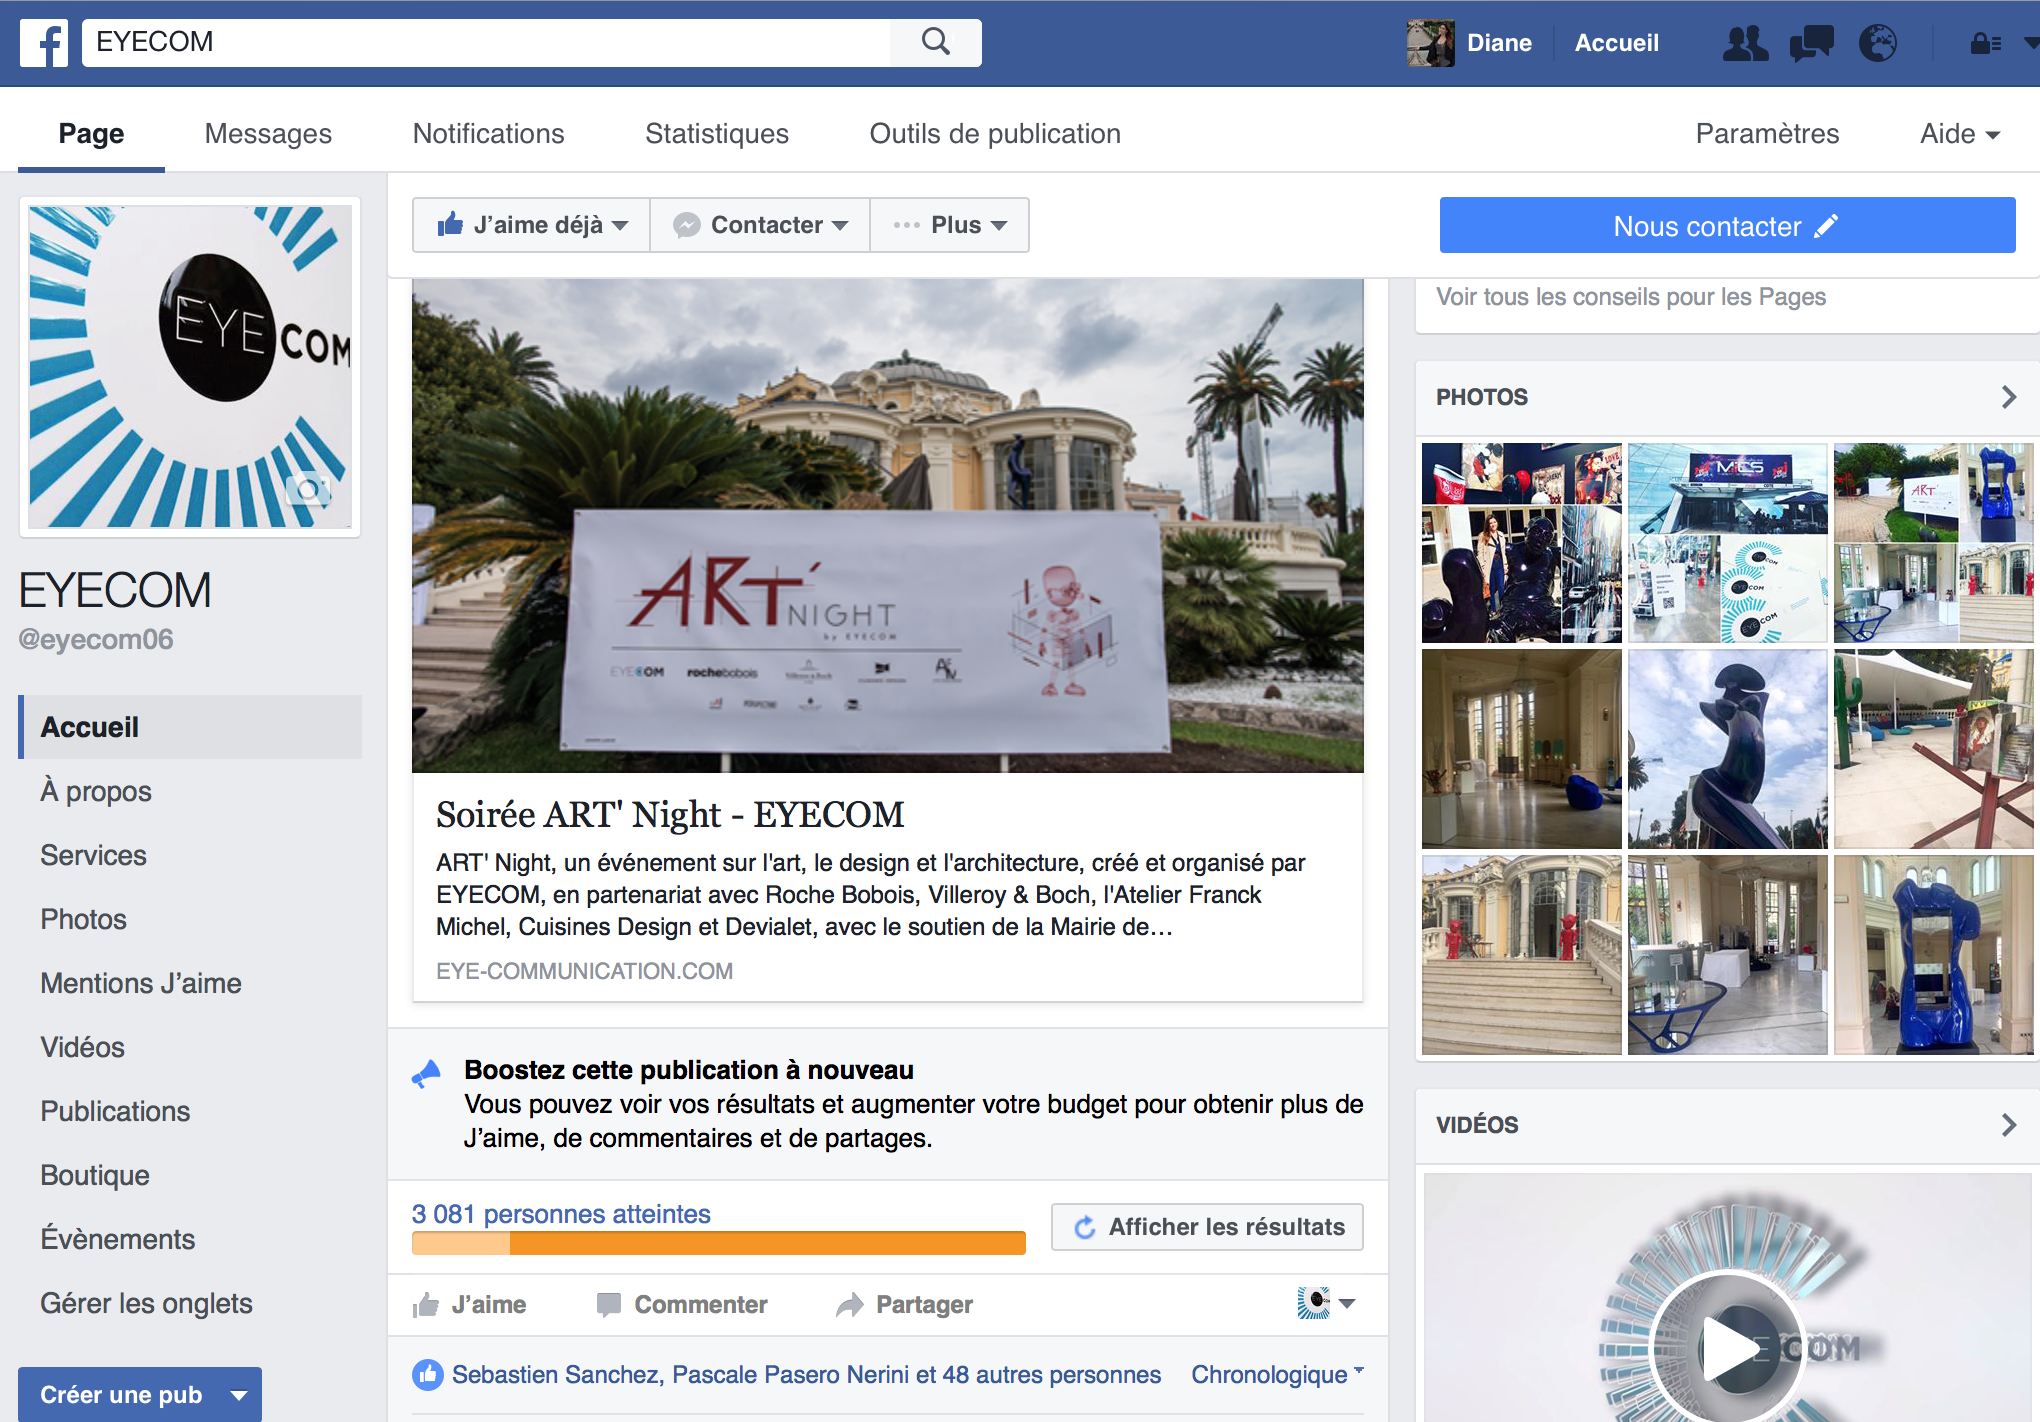Image resolution: width=2040 pixels, height=1422 pixels.
Task: Play the EYECOM video
Action: (1728, 1347)
